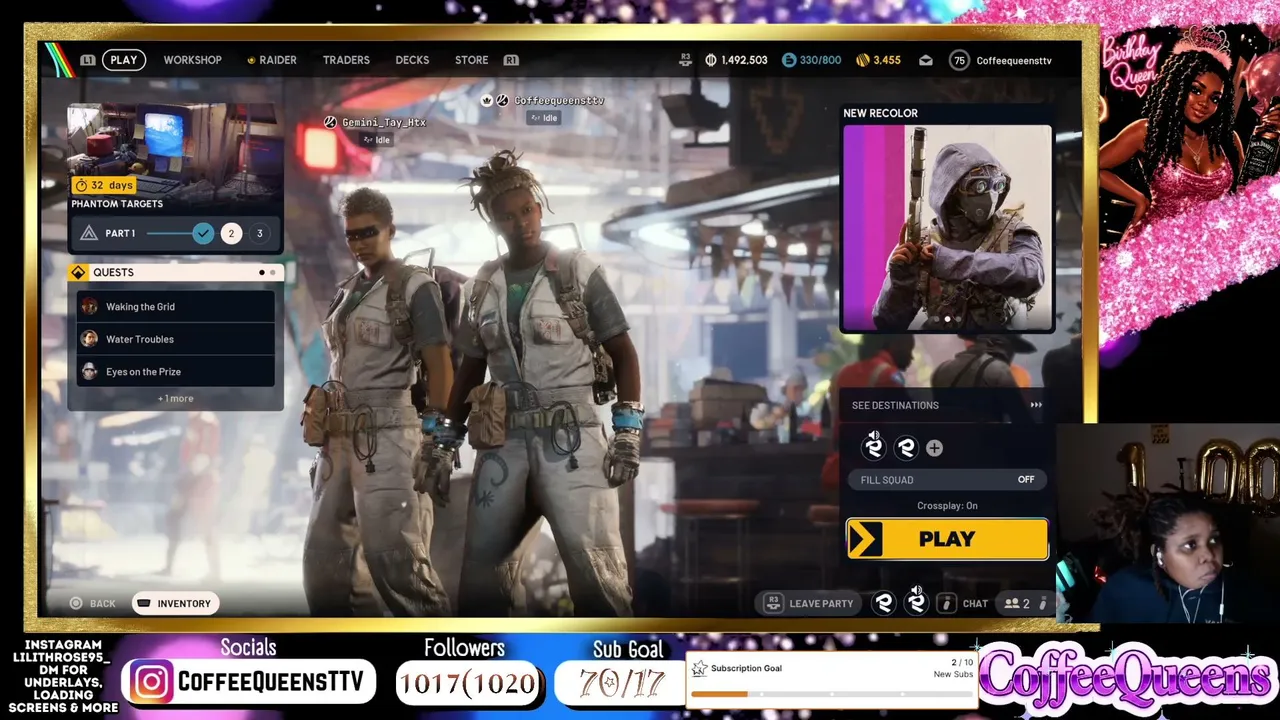Click the Water Troubles trader portrait

(x=89, y=339)
